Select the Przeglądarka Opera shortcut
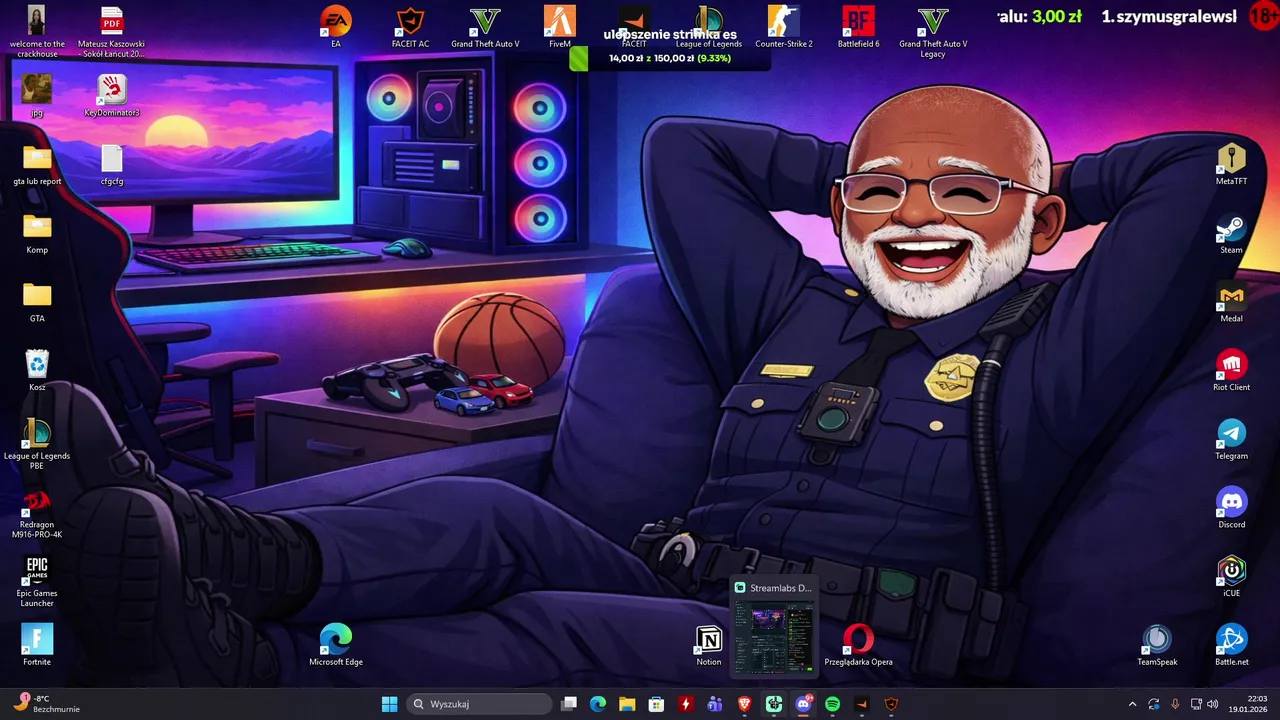The image size is (1280, 720). pos(858,645)
